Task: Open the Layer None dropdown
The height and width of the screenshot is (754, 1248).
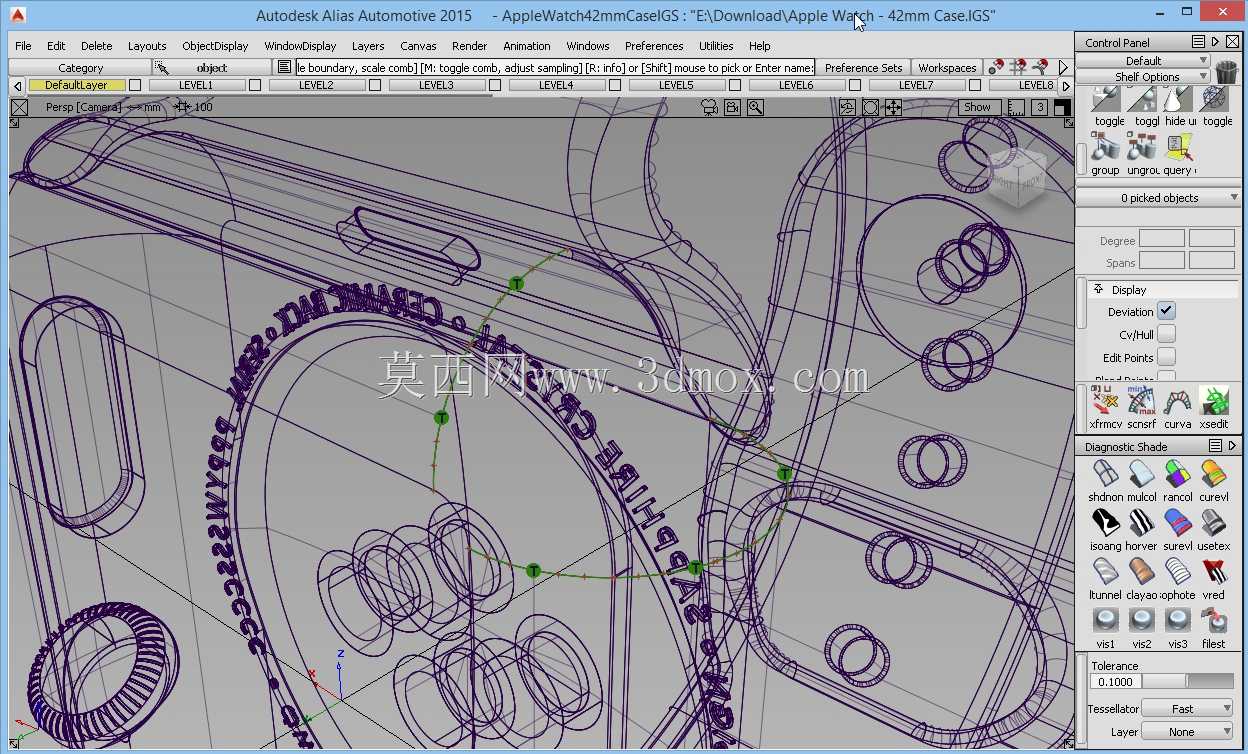Action: coord(1187,732)
